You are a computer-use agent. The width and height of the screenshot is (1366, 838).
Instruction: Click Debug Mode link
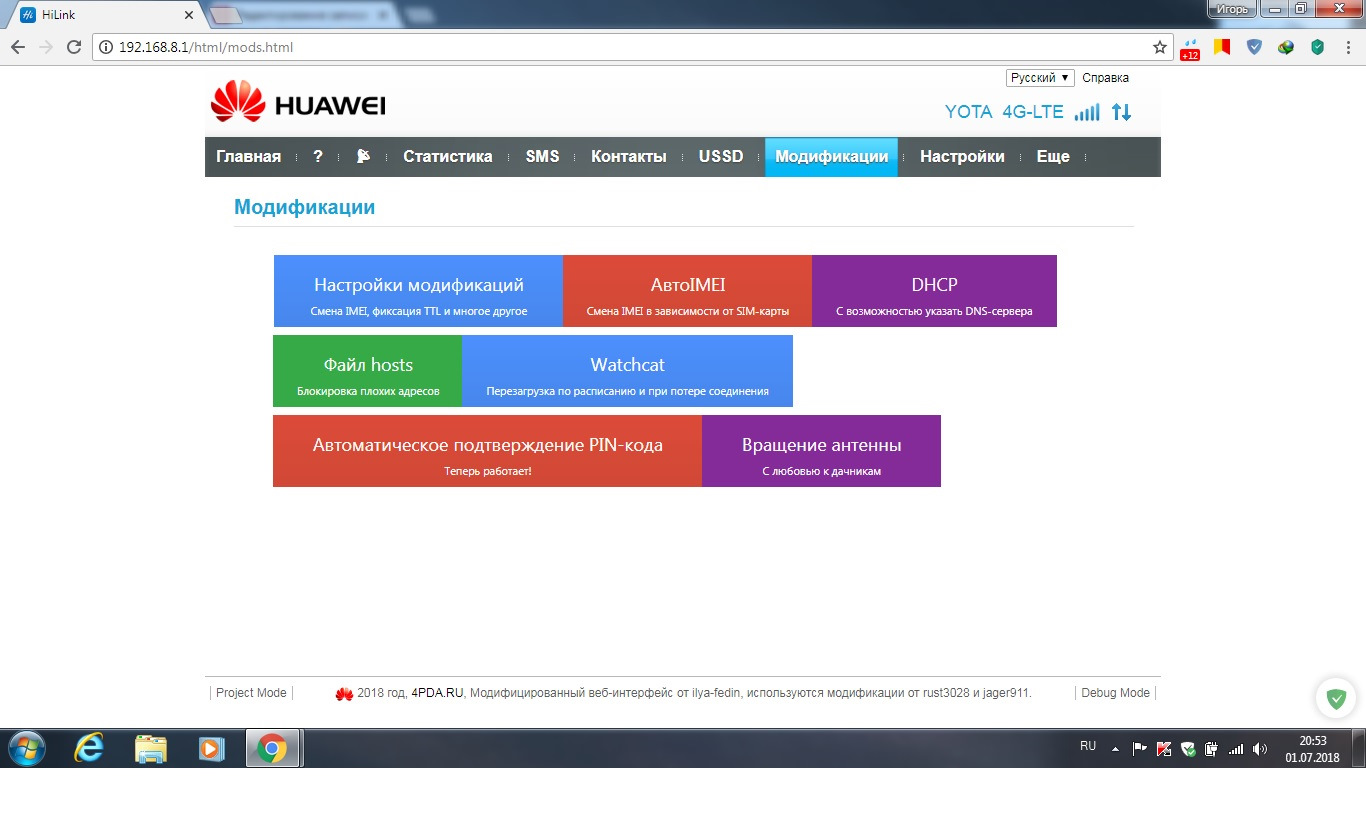[1115, 693]
